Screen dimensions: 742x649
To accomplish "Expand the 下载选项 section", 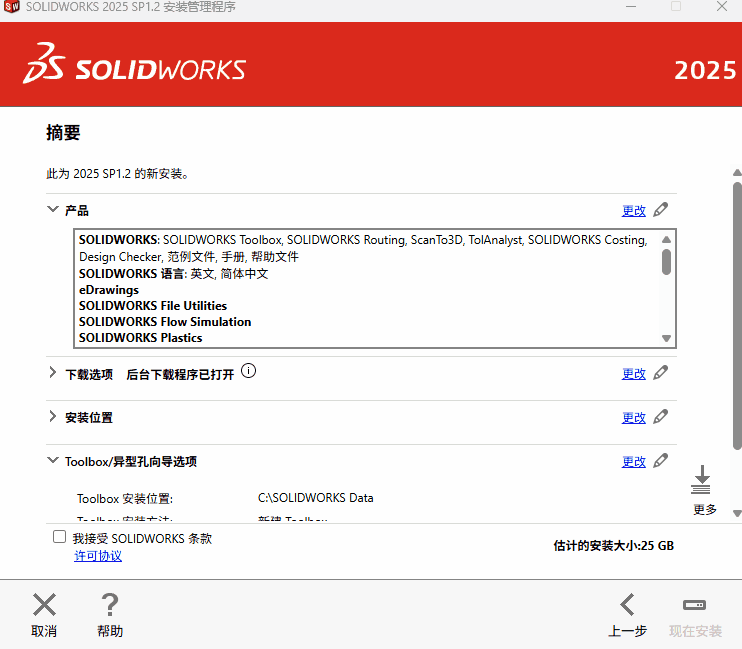I will point(53,373).
